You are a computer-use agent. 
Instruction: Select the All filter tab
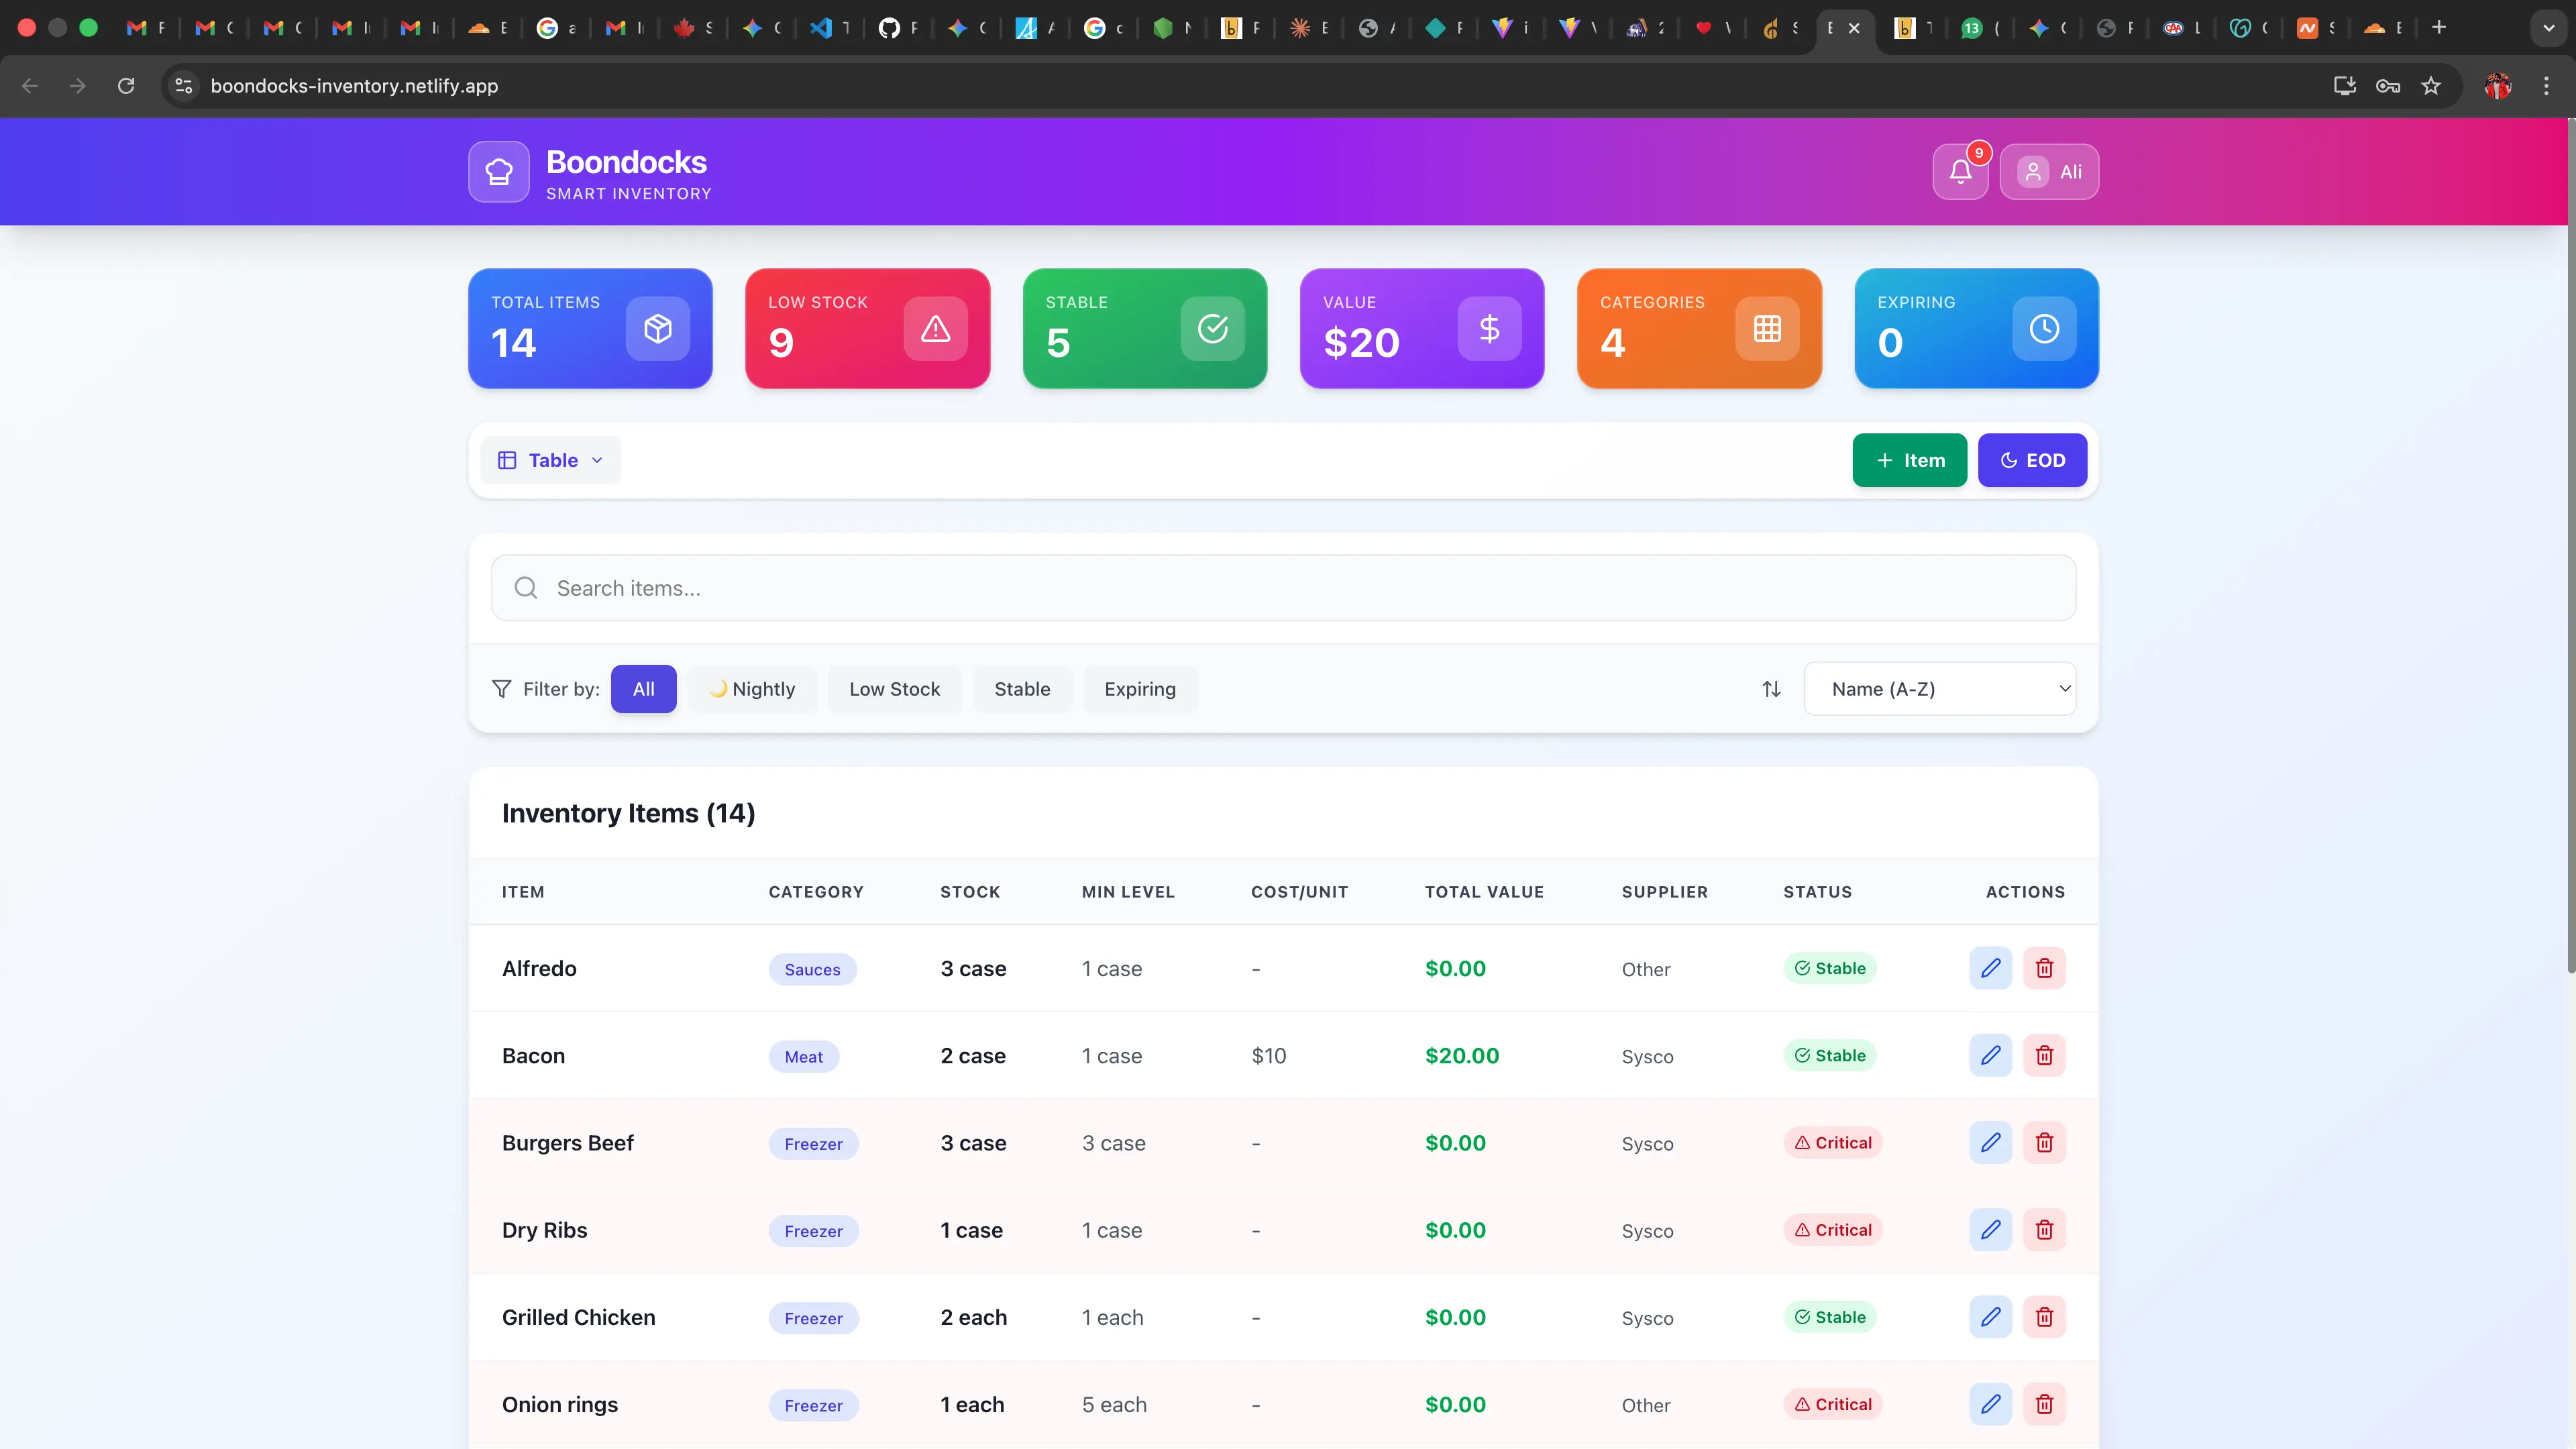pyautogui.click(x=643, y=689)
